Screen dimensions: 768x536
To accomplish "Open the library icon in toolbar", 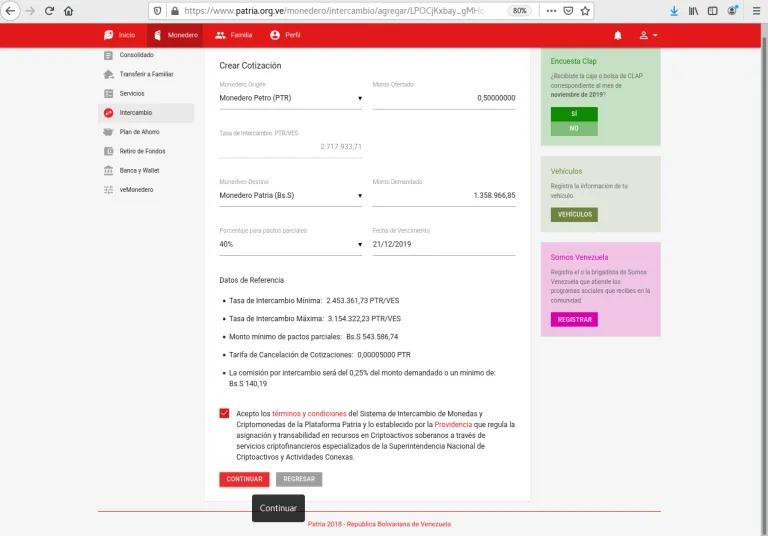I will (694, 11).
